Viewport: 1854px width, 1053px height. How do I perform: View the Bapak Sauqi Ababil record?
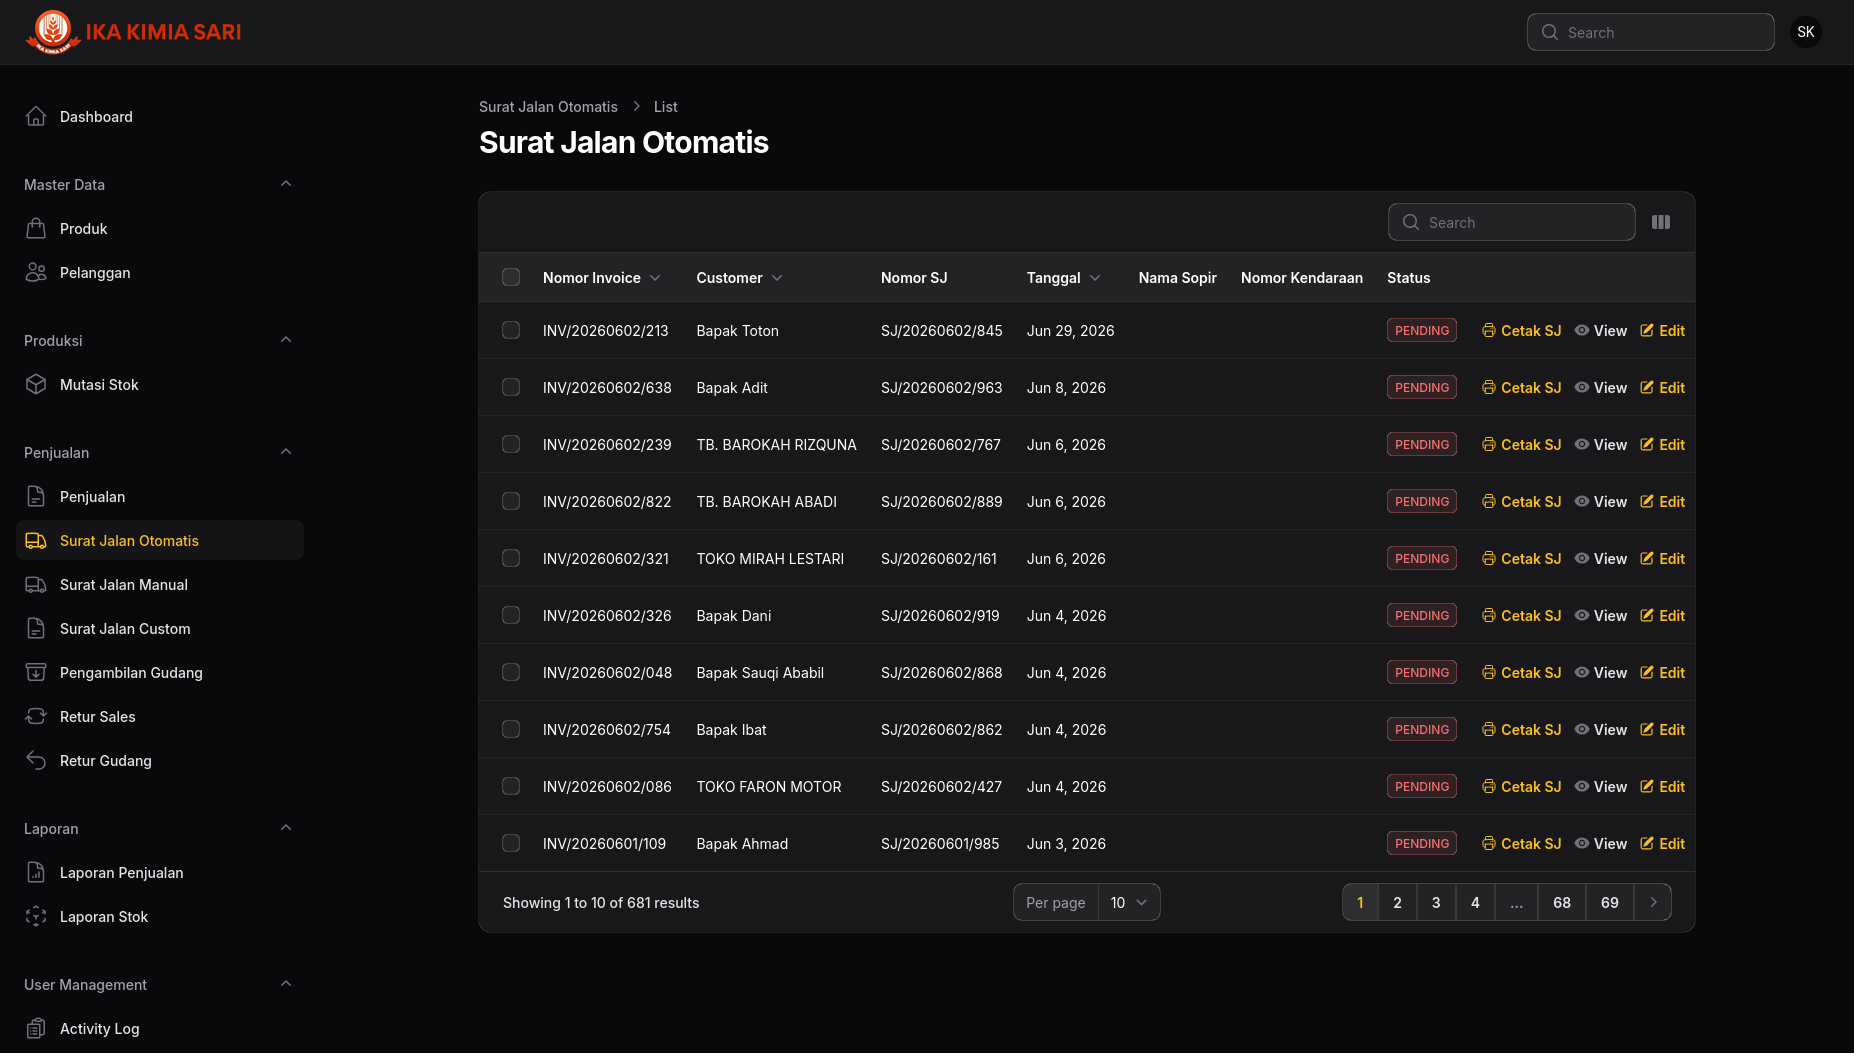[1600, 672]
